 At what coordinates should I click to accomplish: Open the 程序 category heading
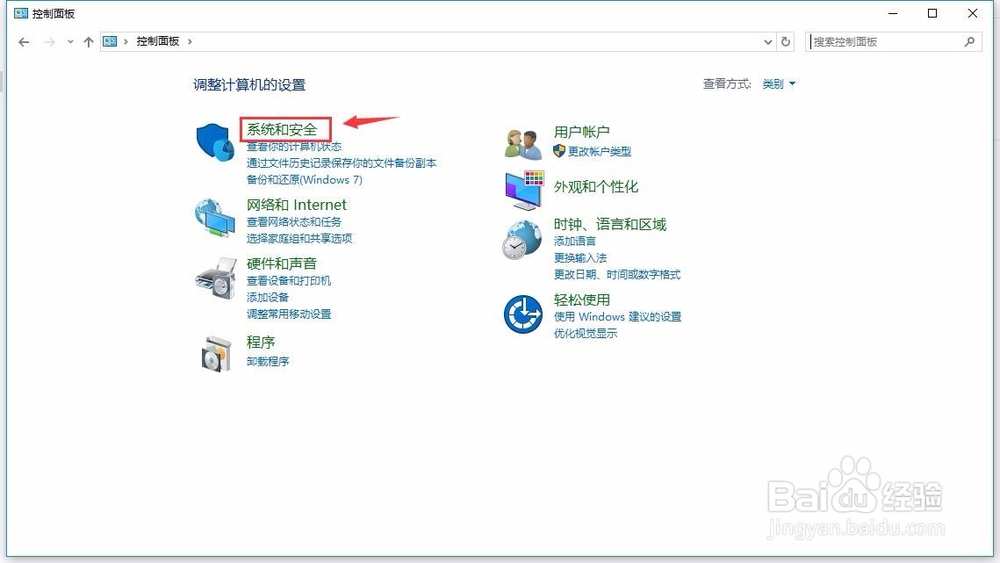[x=261, y=342]
